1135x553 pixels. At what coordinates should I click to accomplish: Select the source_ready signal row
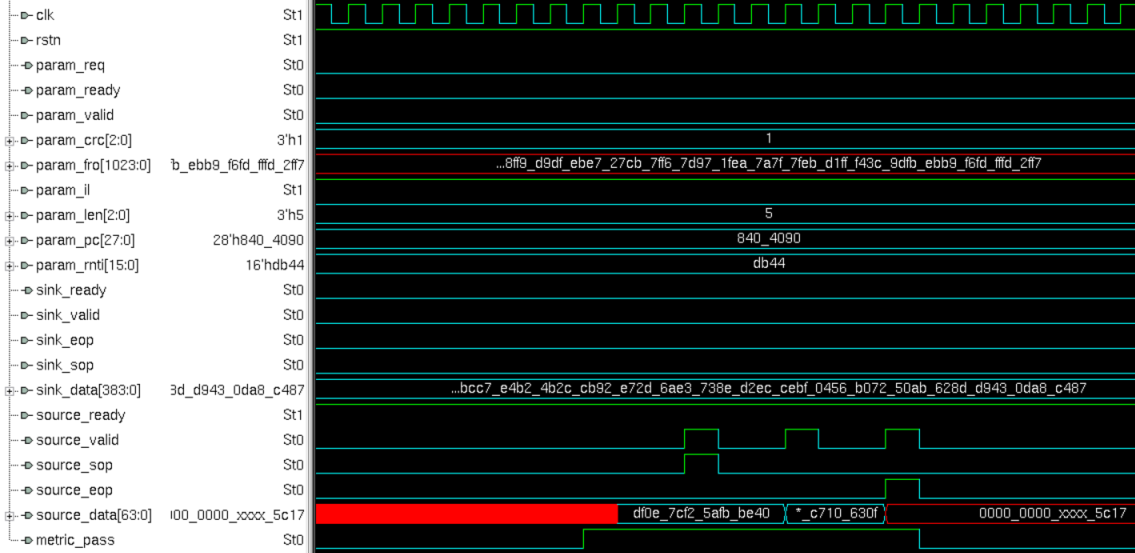point(79,415)
